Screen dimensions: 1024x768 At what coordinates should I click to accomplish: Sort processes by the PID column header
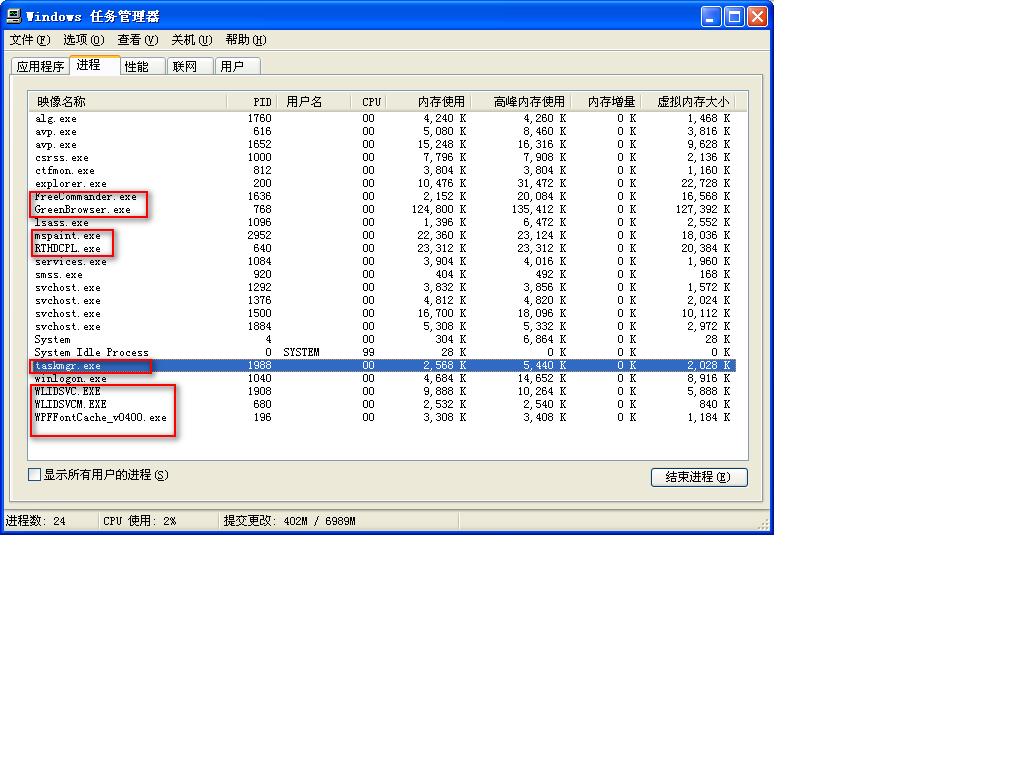click(x=252, y=102)
